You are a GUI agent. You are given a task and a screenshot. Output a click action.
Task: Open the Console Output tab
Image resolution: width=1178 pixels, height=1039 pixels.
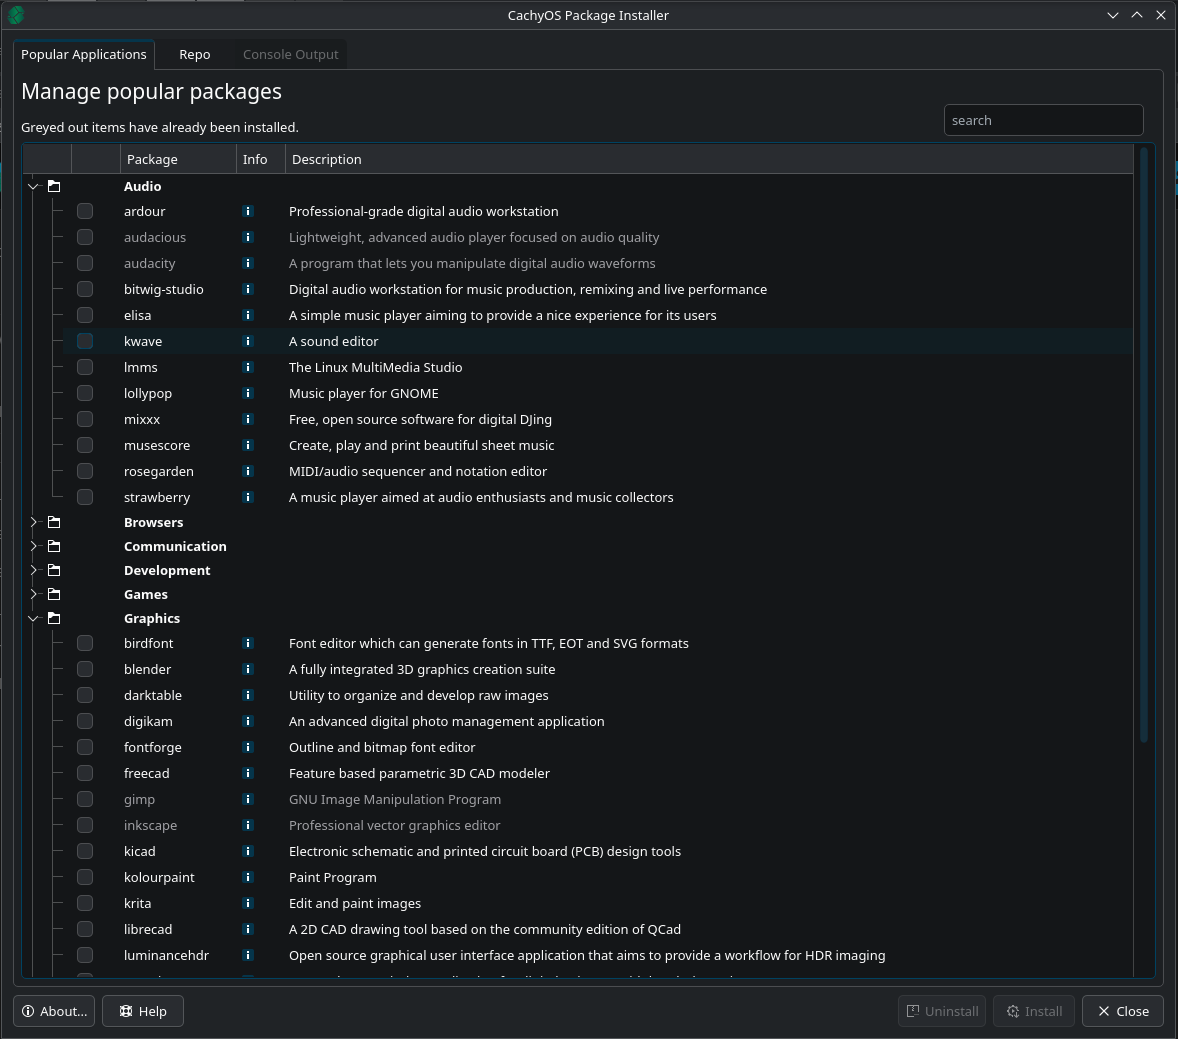click(291, 54)
